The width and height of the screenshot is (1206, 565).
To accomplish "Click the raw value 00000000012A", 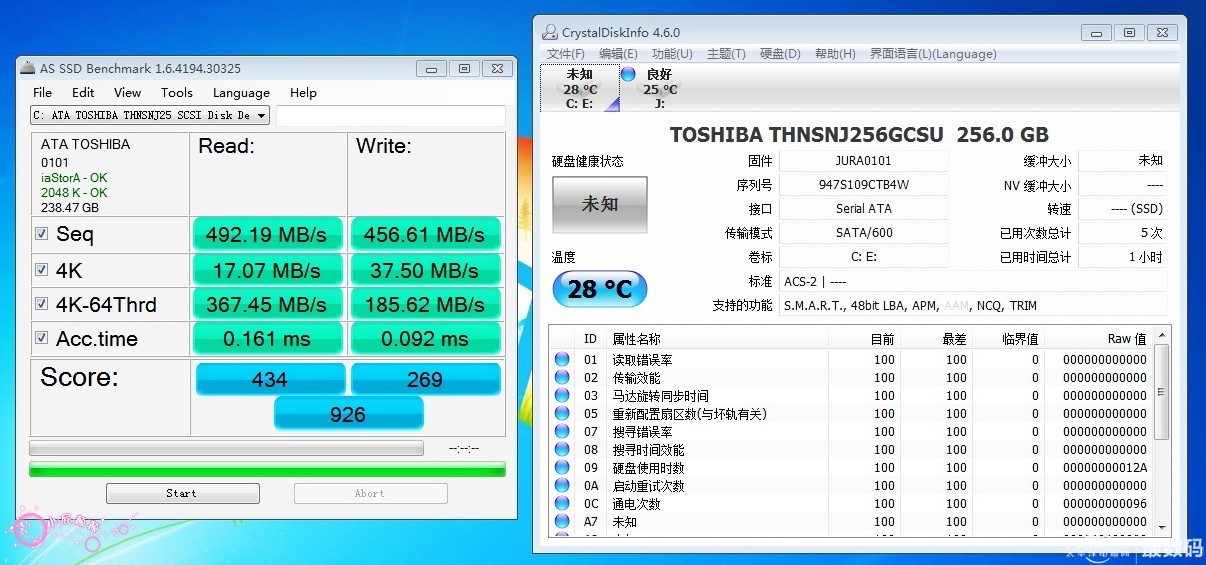I will click(x=1105, y=468).
